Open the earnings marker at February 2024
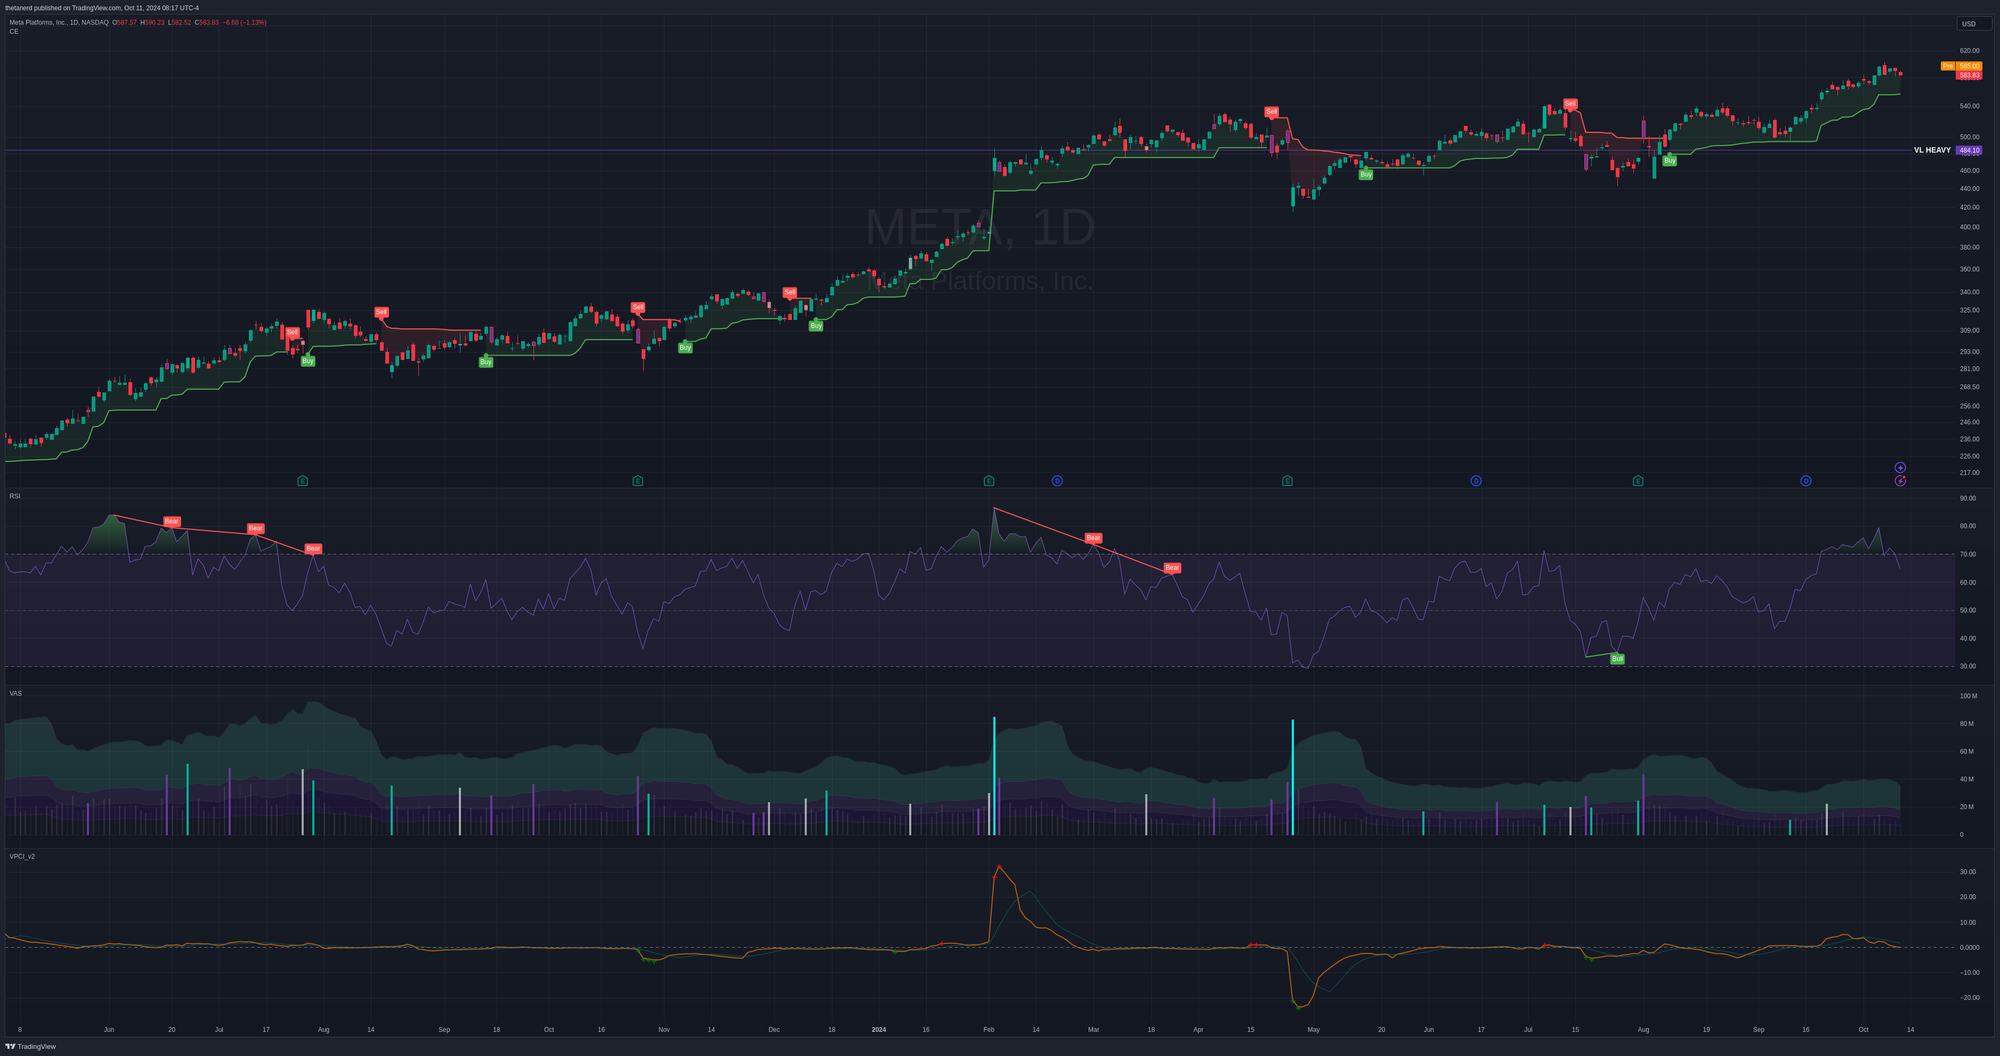 coord(989,481)
